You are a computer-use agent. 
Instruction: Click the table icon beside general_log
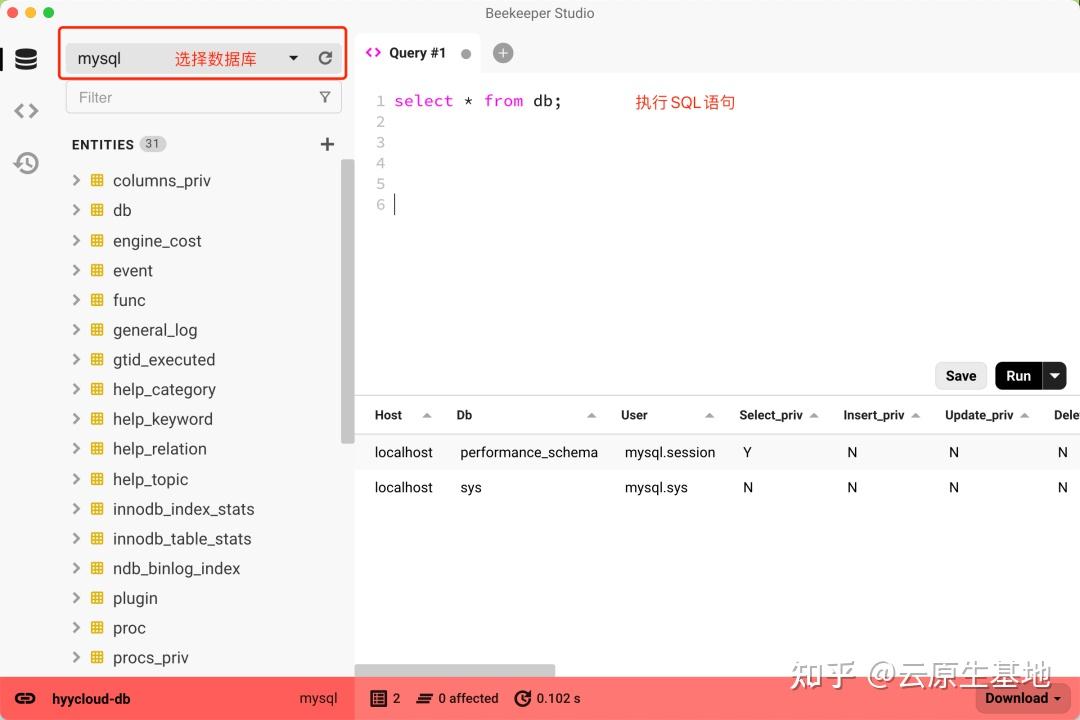99,329
